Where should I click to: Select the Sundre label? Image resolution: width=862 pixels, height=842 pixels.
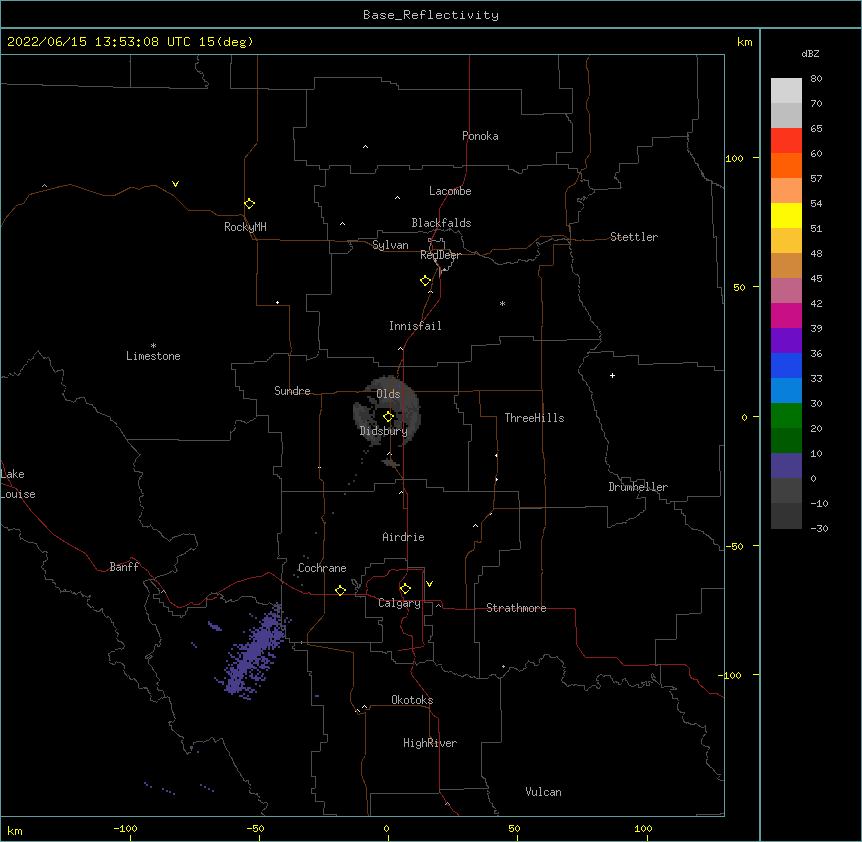[x=292, y=391]
